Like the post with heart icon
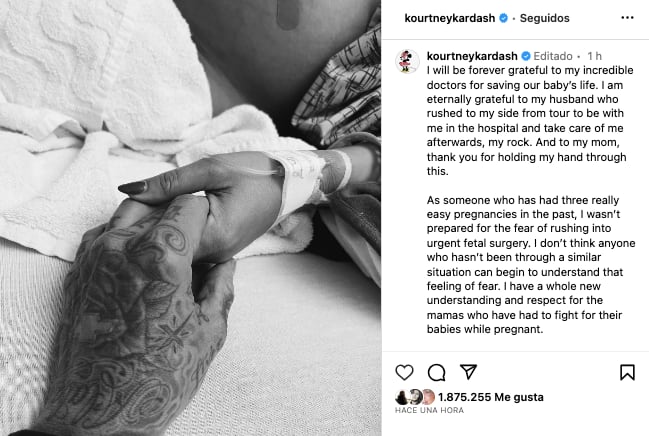649x436 pixels. click(404, 372)
